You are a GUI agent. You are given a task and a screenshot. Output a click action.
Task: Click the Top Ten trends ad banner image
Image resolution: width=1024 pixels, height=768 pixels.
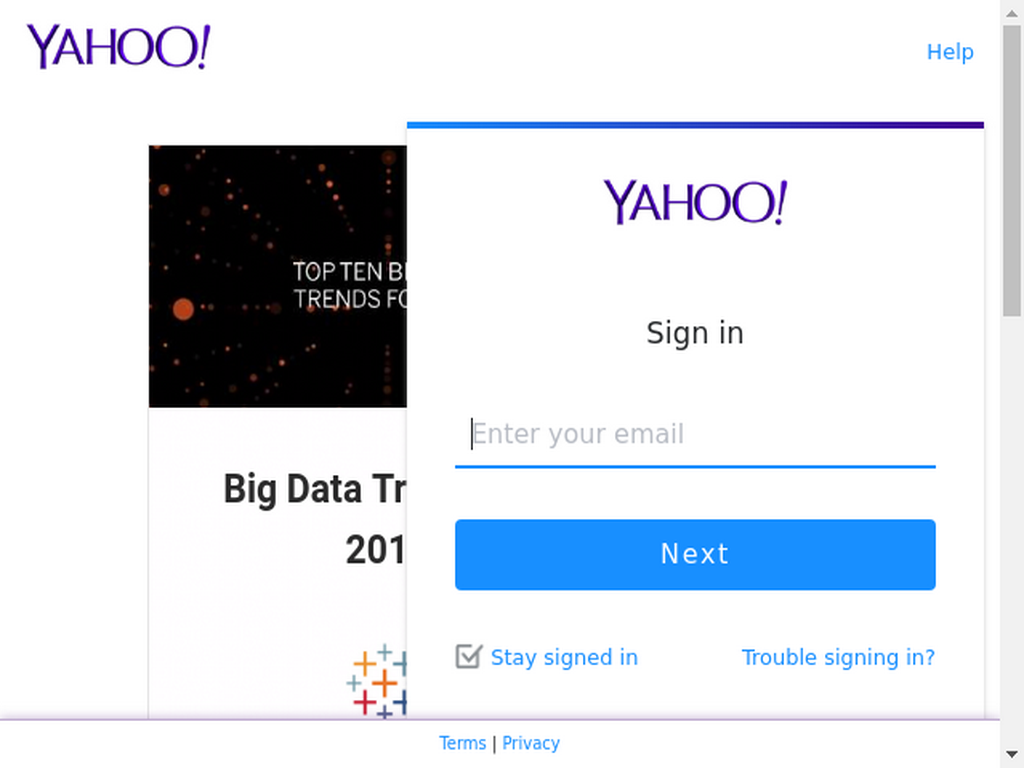(x=278, y=276)
